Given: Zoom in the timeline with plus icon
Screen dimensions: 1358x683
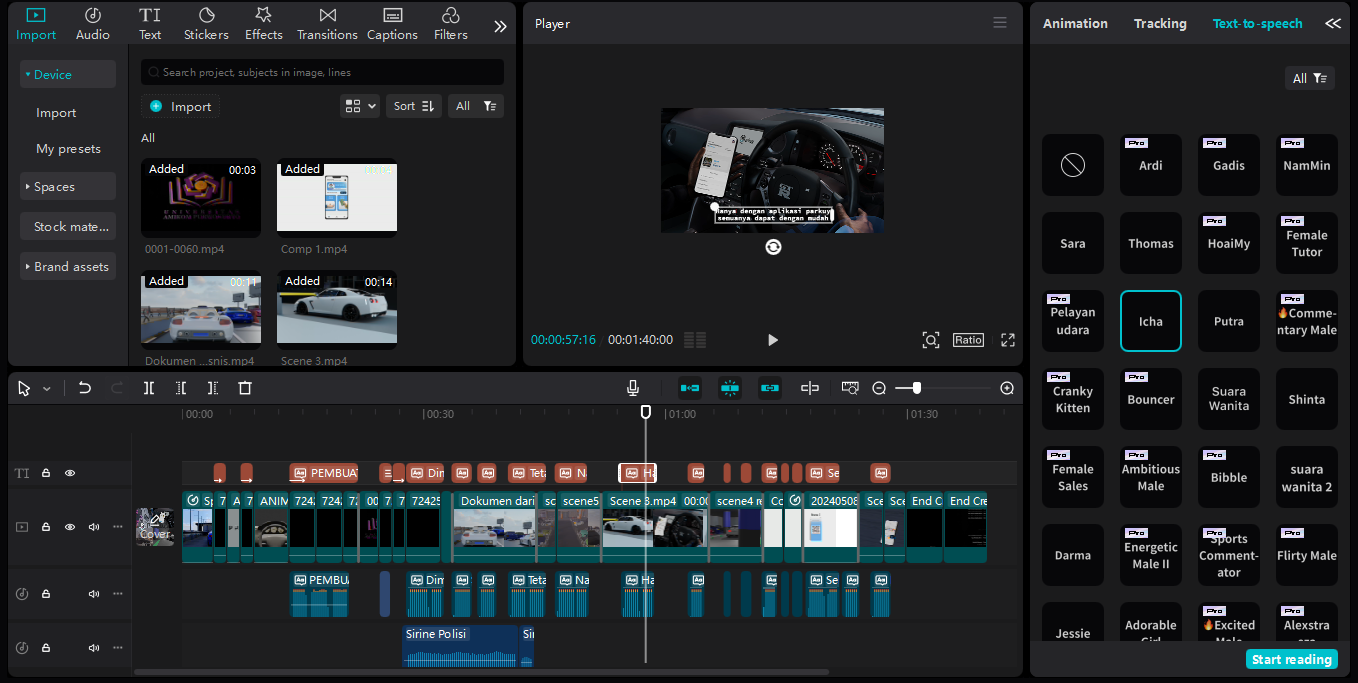Looking at the screenshot, I should tap(1007, 388).
